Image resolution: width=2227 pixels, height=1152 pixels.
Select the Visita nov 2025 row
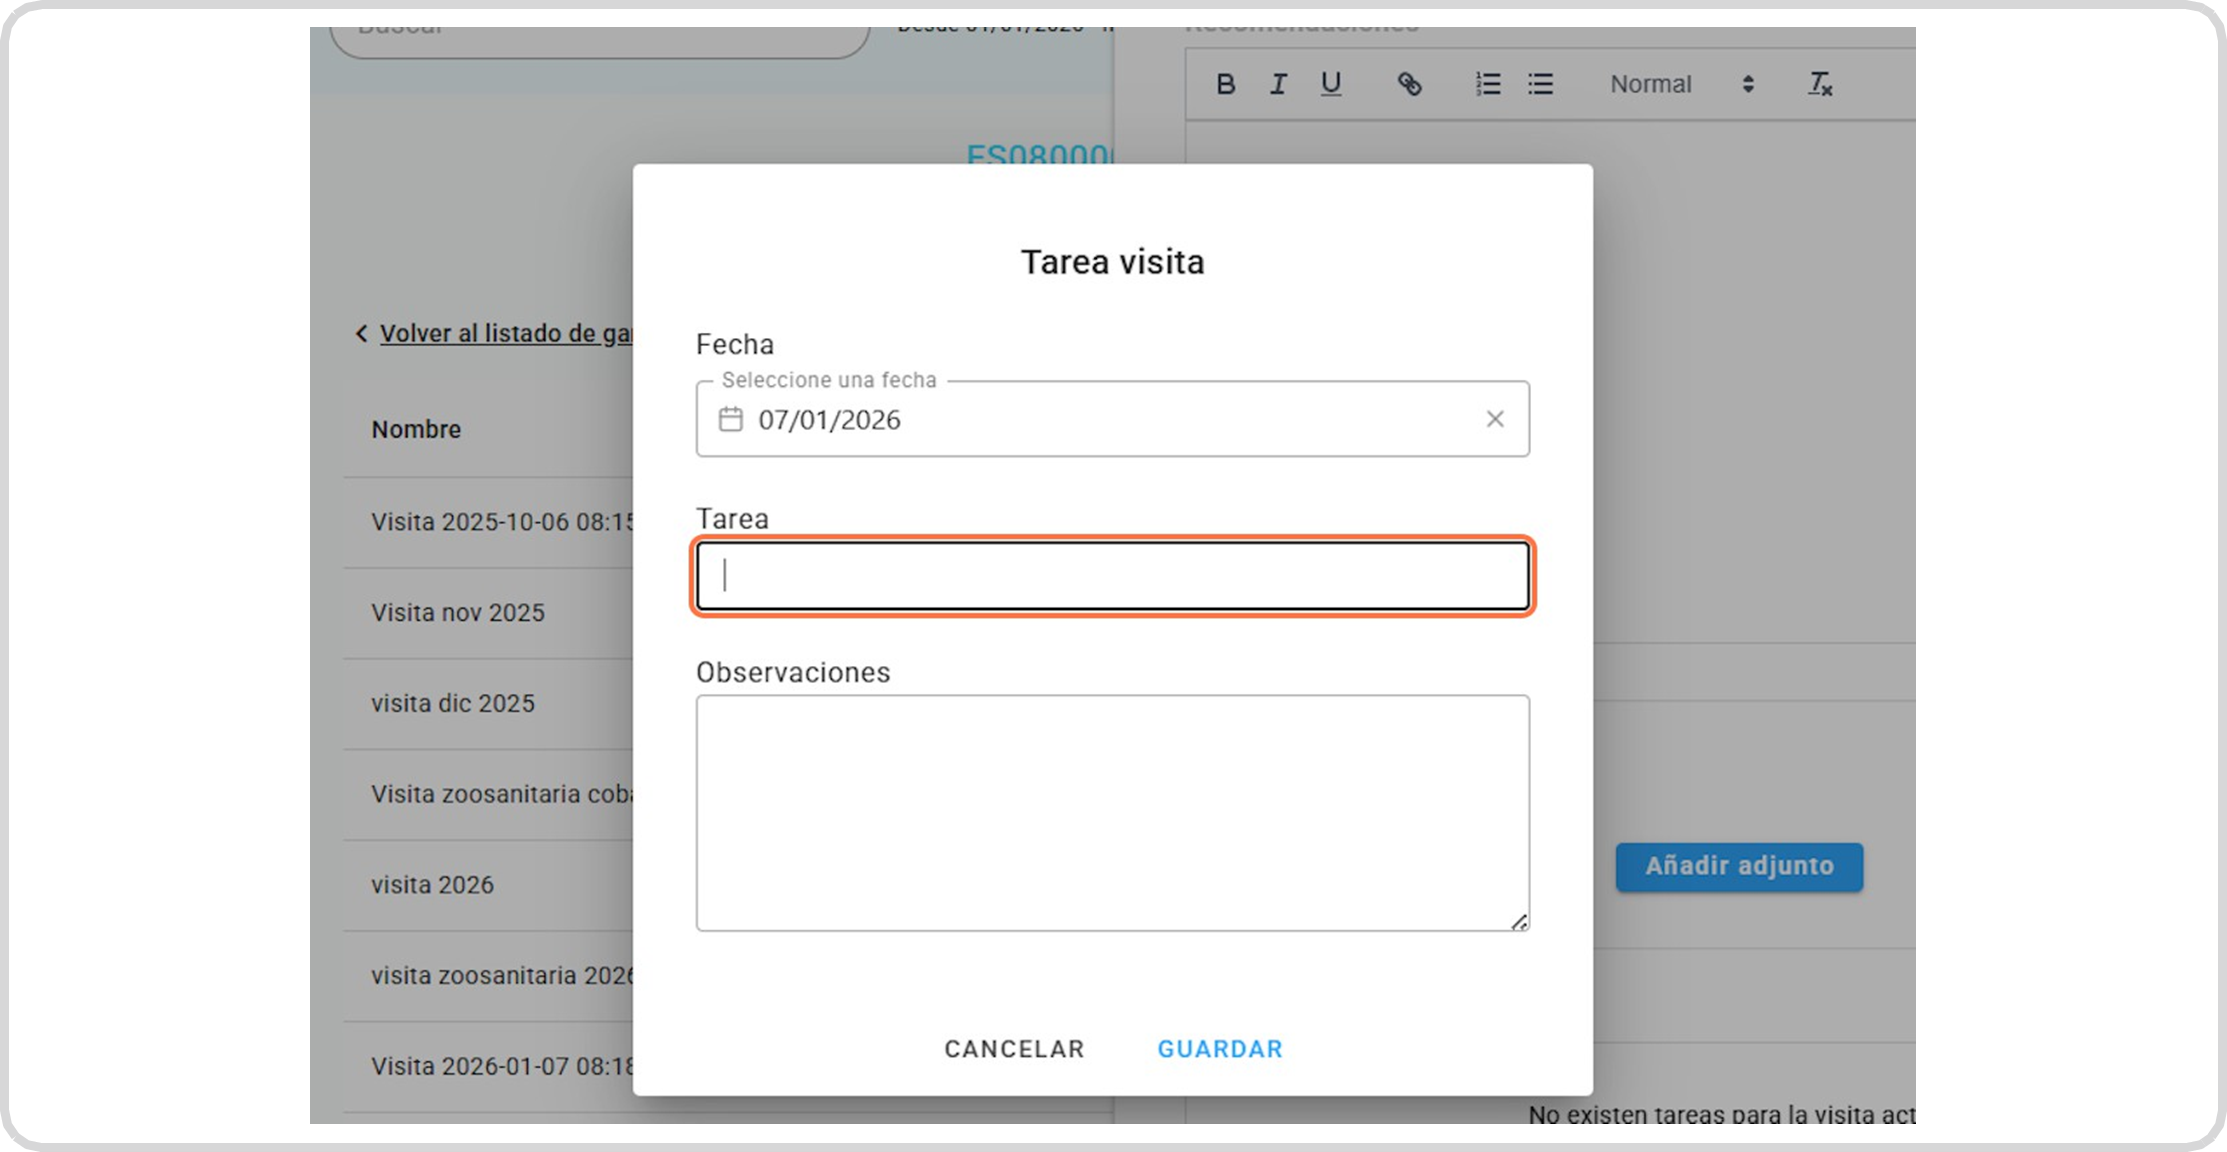(x=458, y=613)
